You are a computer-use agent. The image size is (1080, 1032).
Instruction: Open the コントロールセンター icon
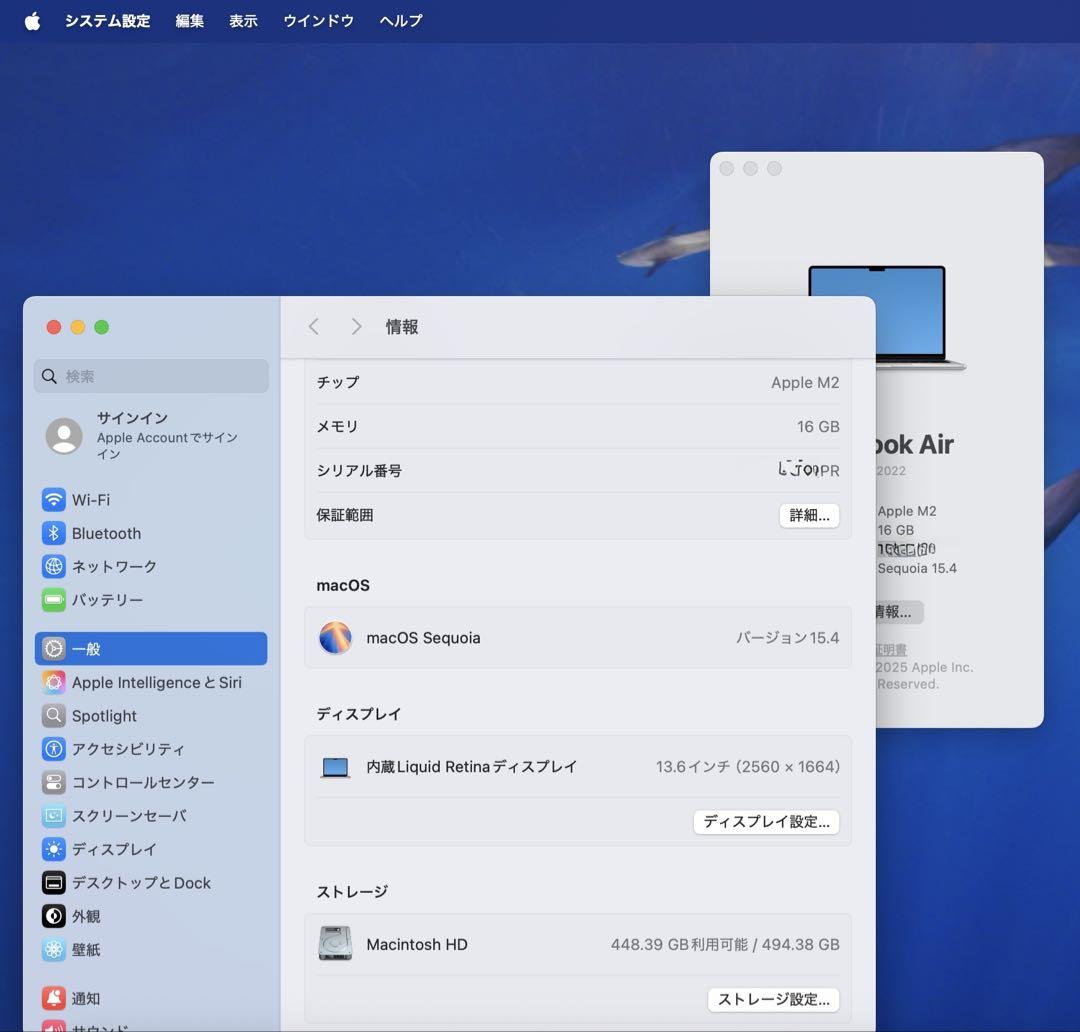54,783
